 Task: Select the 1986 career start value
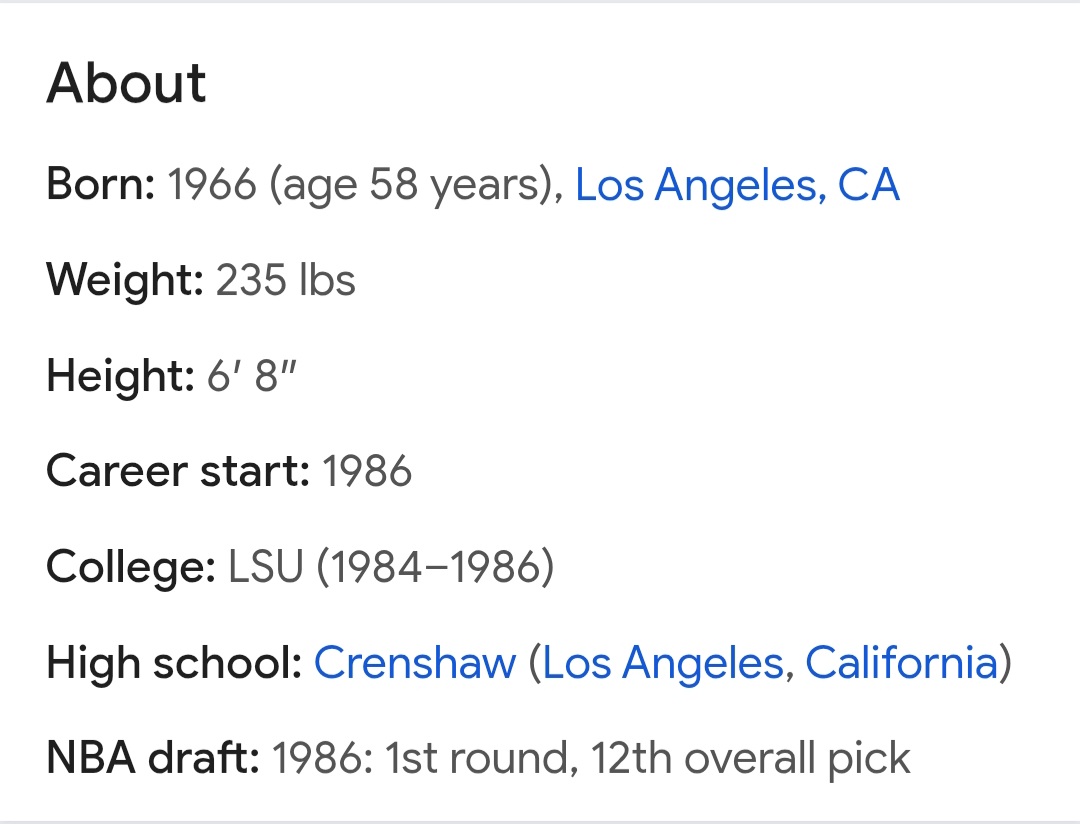tap(367, 471)
